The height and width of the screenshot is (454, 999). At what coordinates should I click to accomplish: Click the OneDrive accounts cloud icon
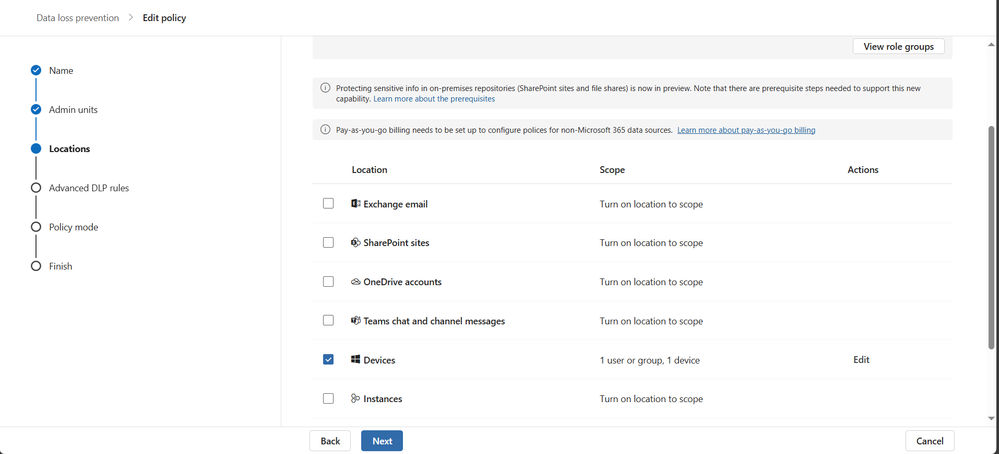pyautogui.click(x=355, y=282)
